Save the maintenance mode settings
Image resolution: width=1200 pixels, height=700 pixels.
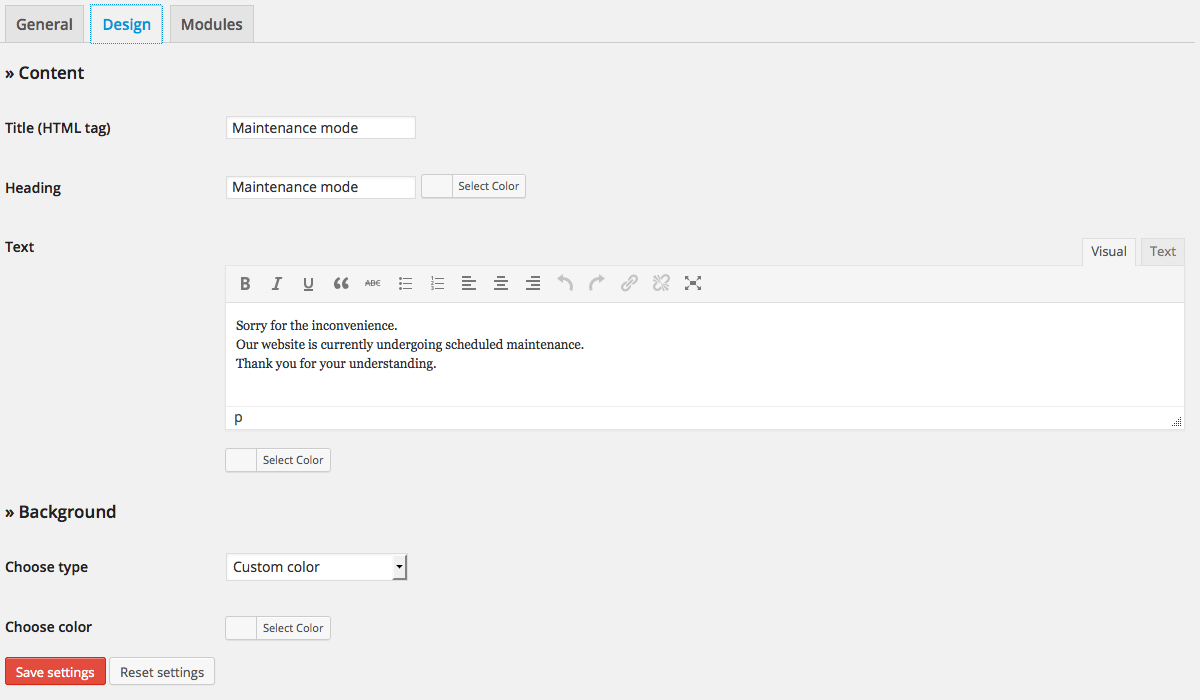coord(55,671)
